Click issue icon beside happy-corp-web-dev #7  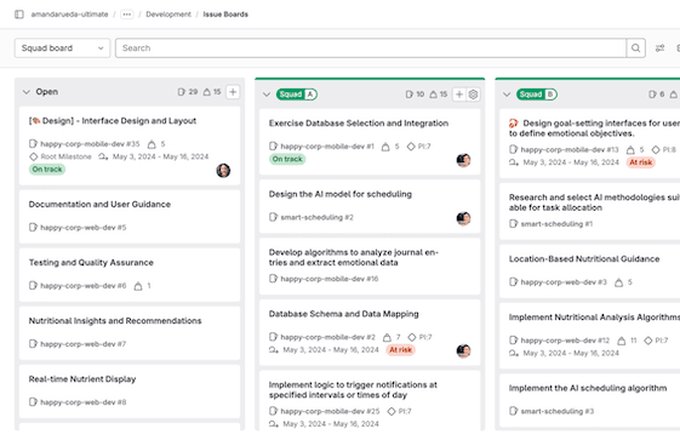[x=33, y=344]
